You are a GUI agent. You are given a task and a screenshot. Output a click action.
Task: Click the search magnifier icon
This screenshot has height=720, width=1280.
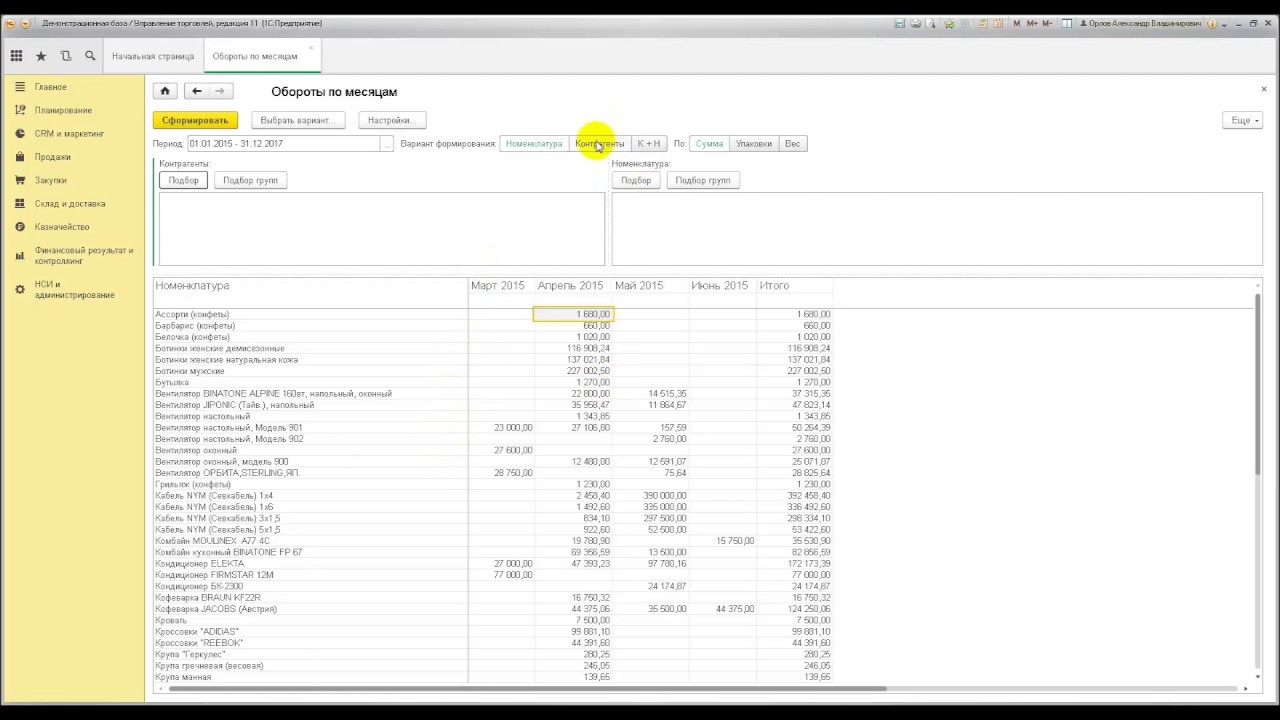click(90, 56)
